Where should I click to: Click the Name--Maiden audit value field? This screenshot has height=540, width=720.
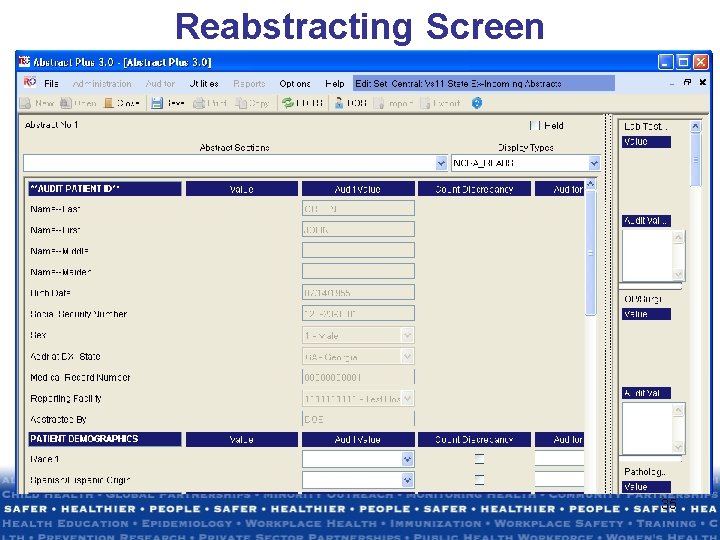pos(358,271)
